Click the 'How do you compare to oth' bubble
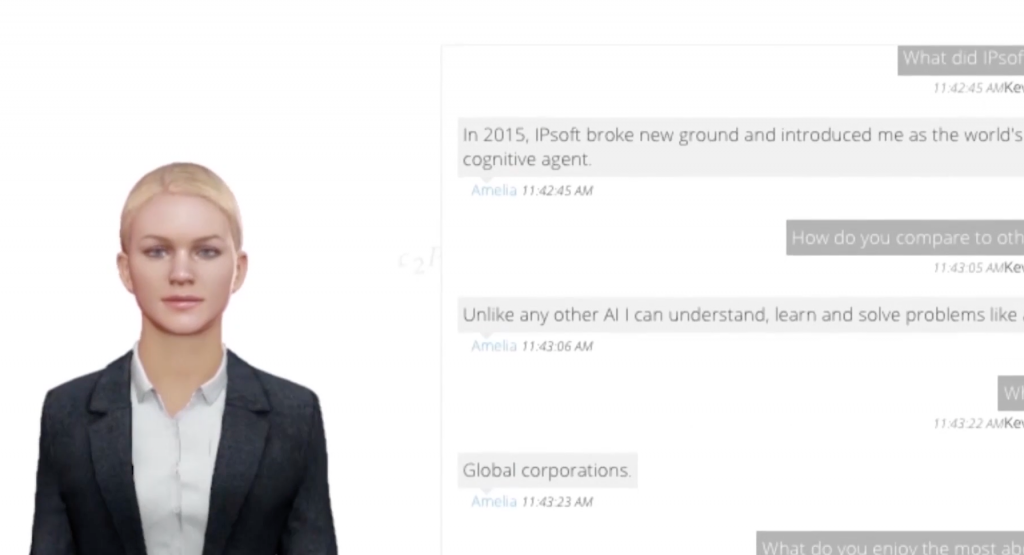Image resolution: width=1024 pixels, height=555 pixels. tap(905, 238)
